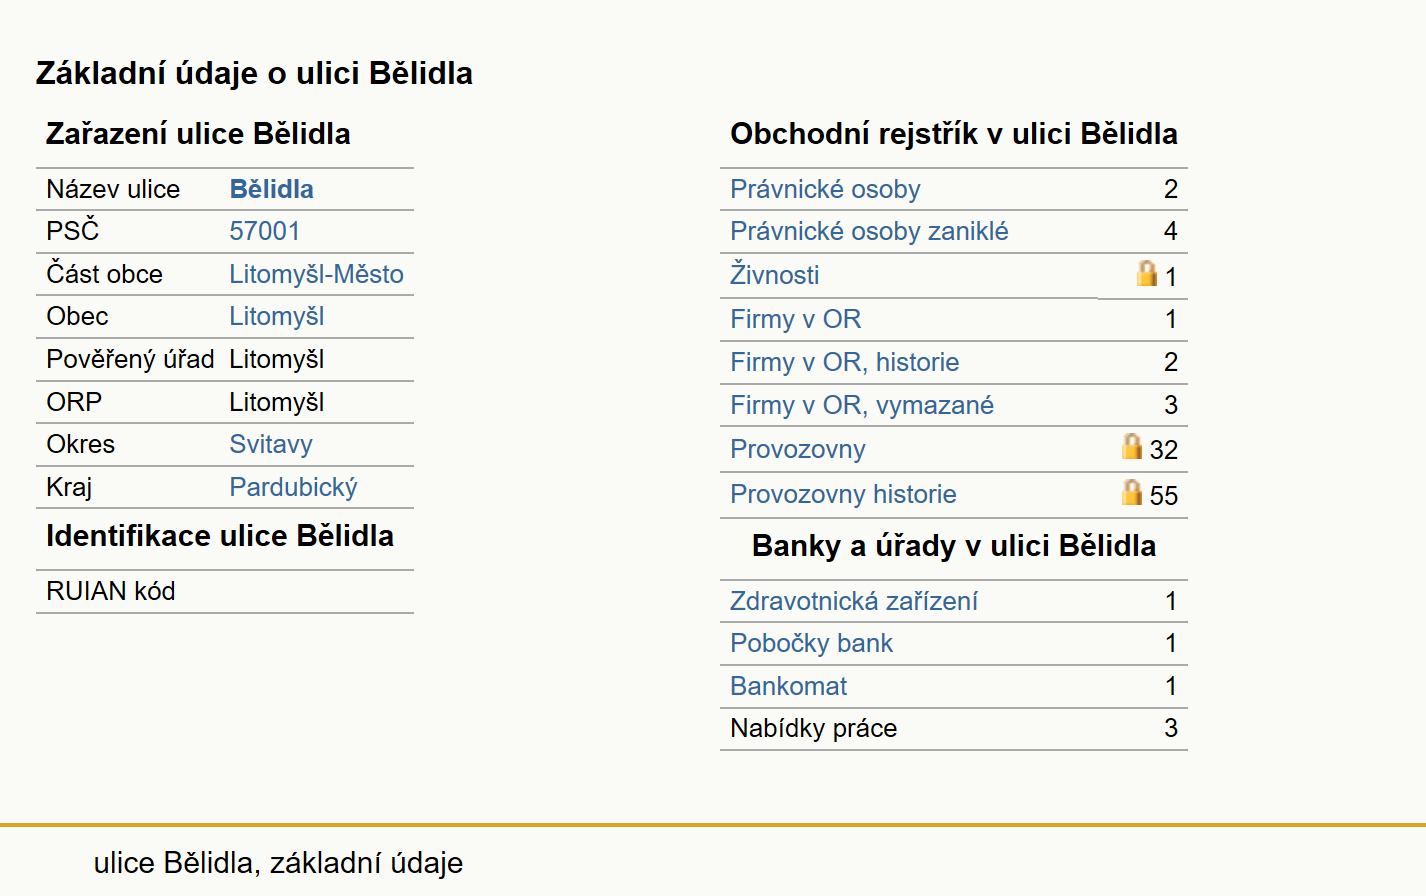Open the Obec Litomyšl link
This screenshot has width=1426, height=896.
click(x=276, y=316)
